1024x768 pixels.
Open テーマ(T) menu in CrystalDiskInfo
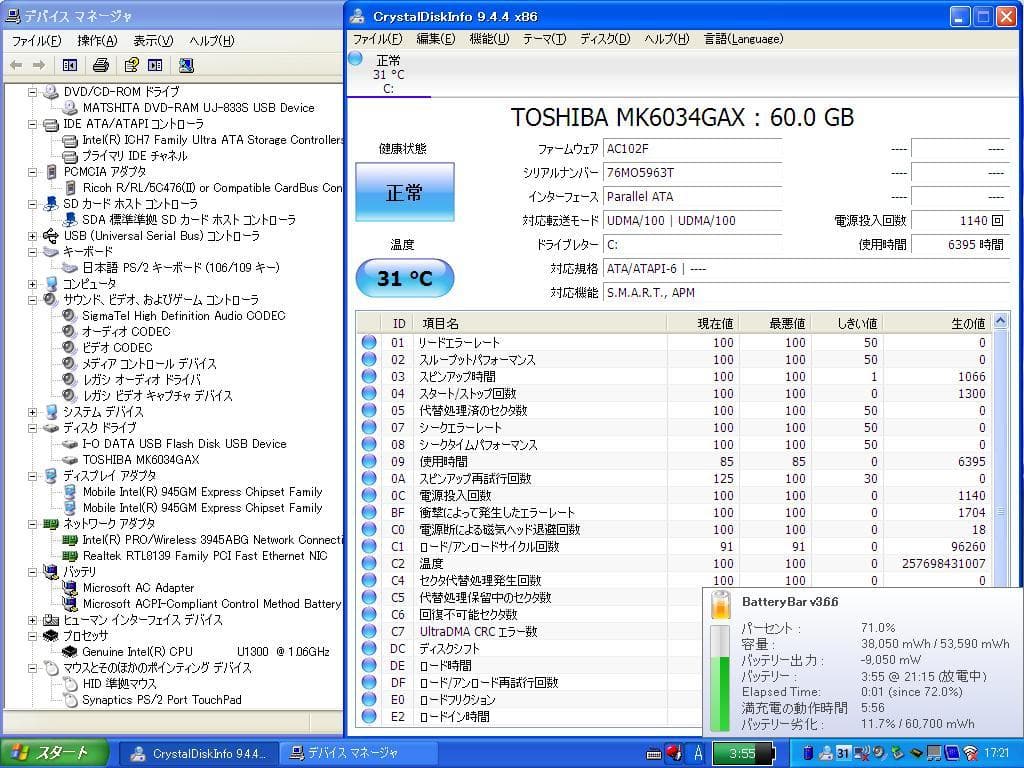[x=544, y=39]
